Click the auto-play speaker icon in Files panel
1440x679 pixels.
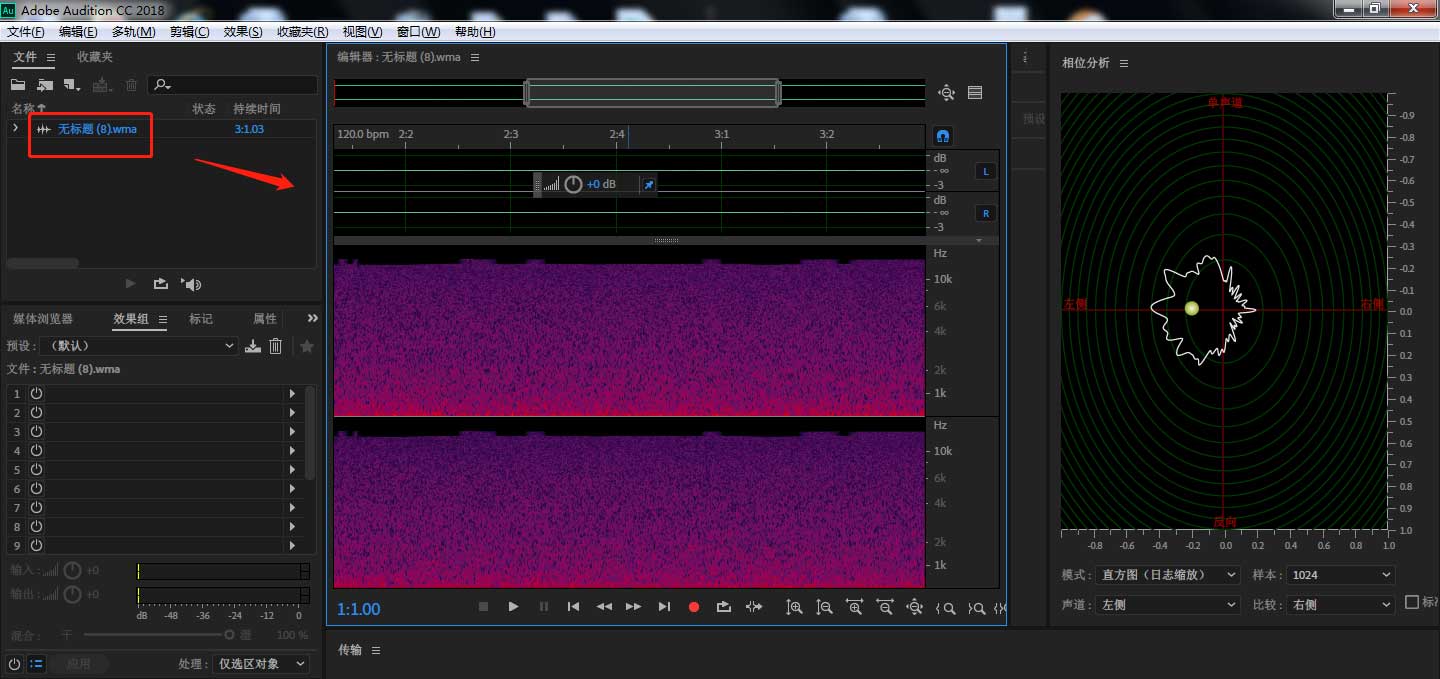click(x=191, y=284)
